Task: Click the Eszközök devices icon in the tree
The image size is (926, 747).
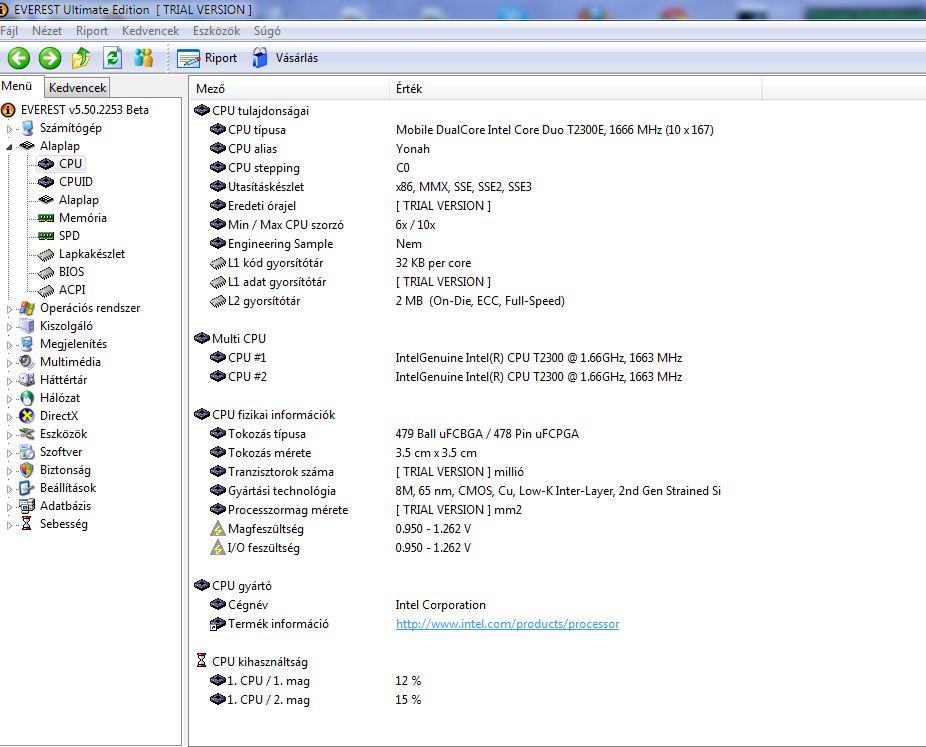Action: 27,434
